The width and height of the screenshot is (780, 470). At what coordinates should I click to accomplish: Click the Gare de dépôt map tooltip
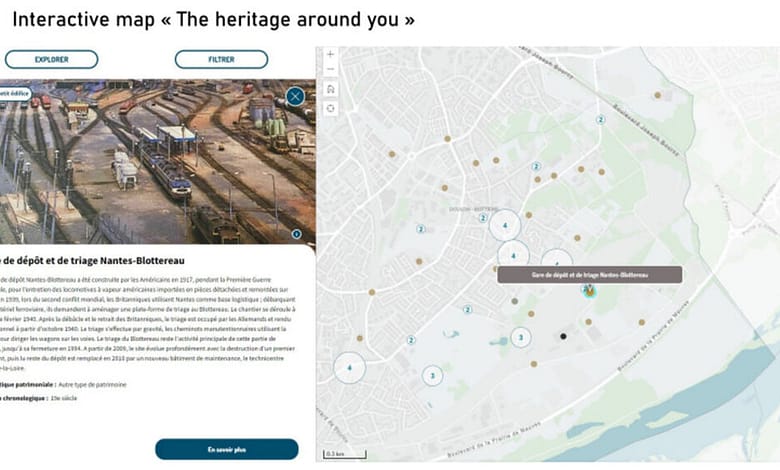(x=589, y=274)
